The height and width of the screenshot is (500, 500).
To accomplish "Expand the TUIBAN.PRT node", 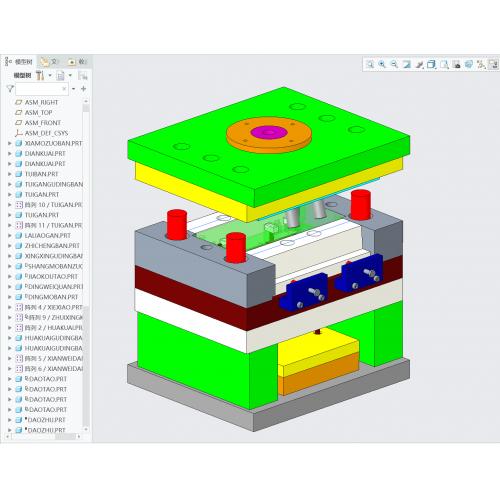I will 10,174.
